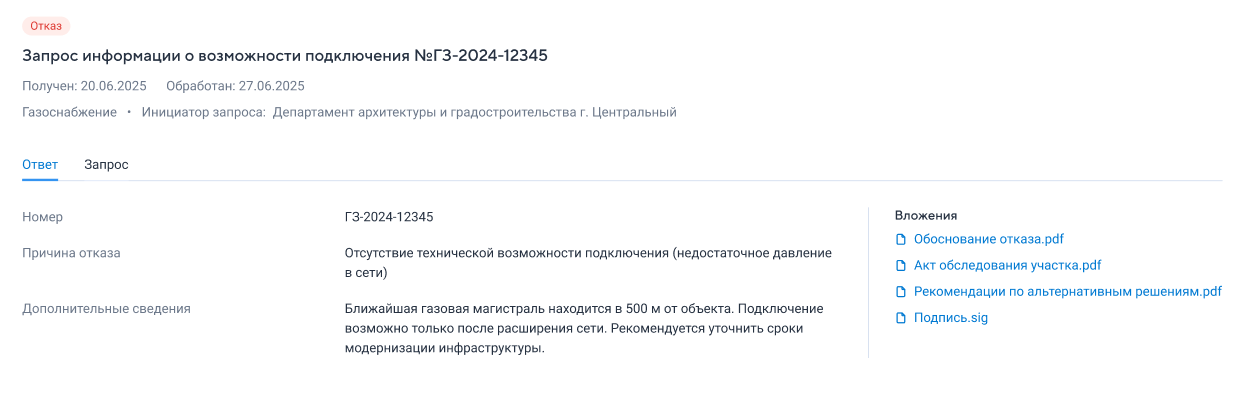Click the initiator Департамент архитектуры и градостроительства
1255x396 pixels.
pos(475,112)
